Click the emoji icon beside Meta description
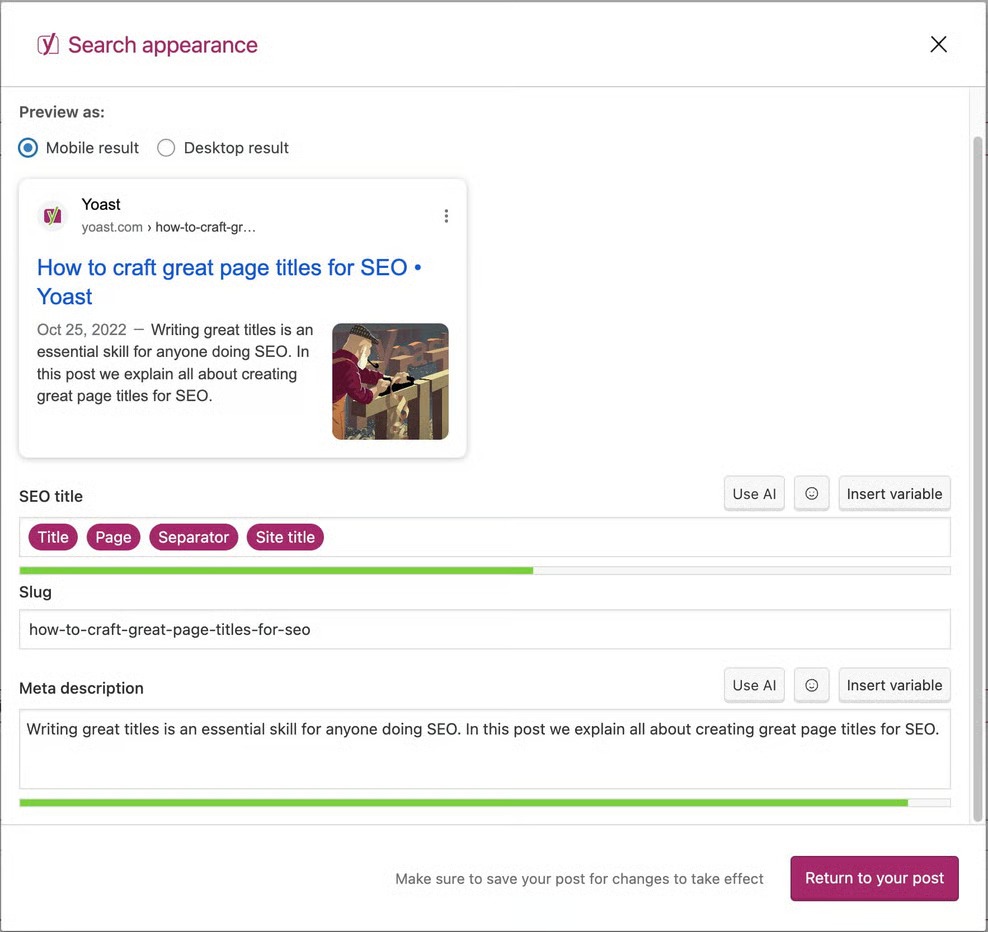988x932 pixels. point(811,685)
